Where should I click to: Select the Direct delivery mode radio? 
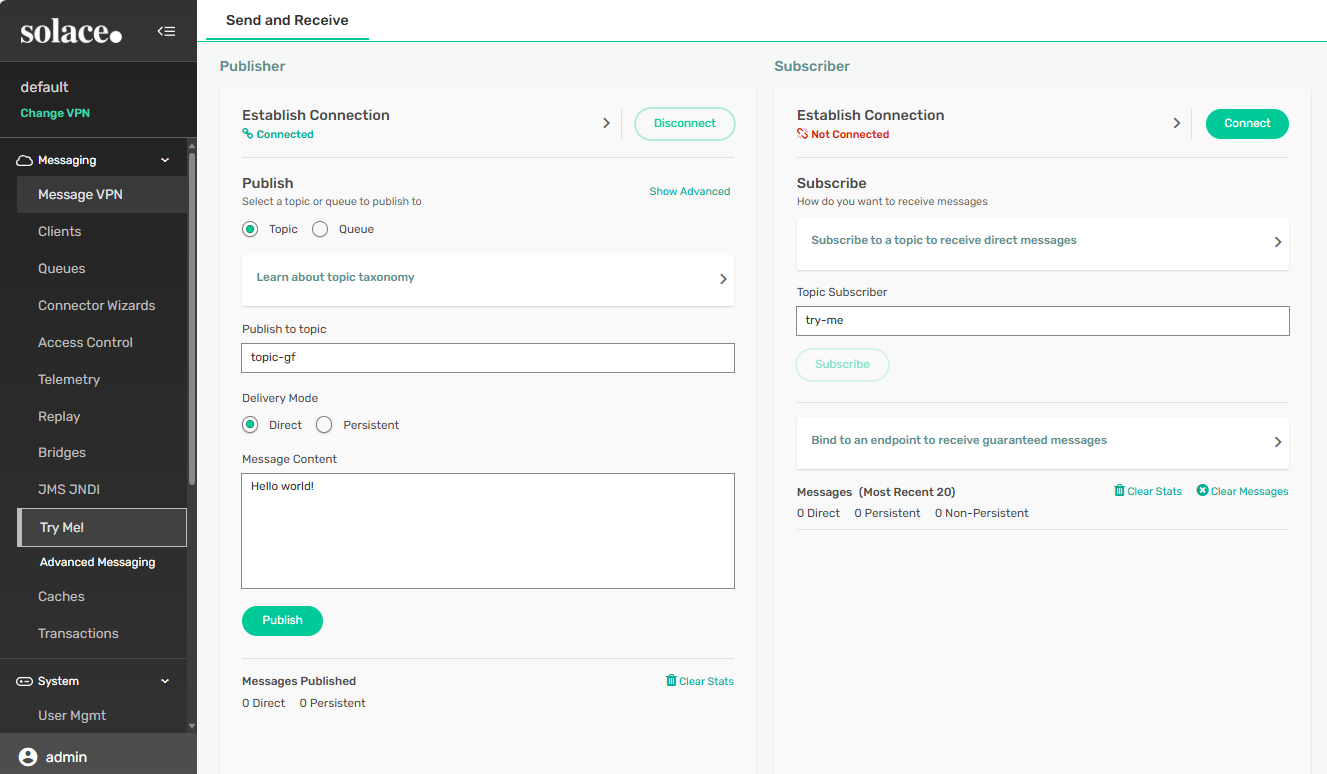(x=250, y=425)
